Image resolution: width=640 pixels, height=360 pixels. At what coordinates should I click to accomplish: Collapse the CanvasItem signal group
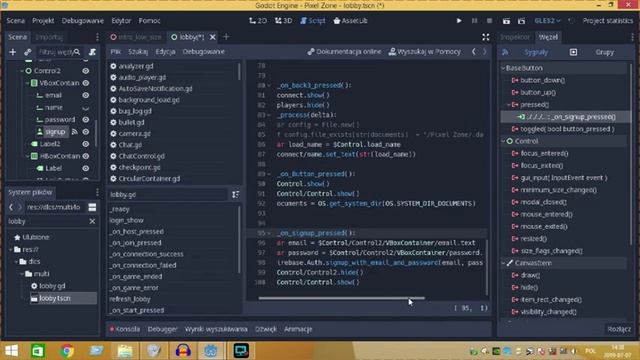(503, 263)
